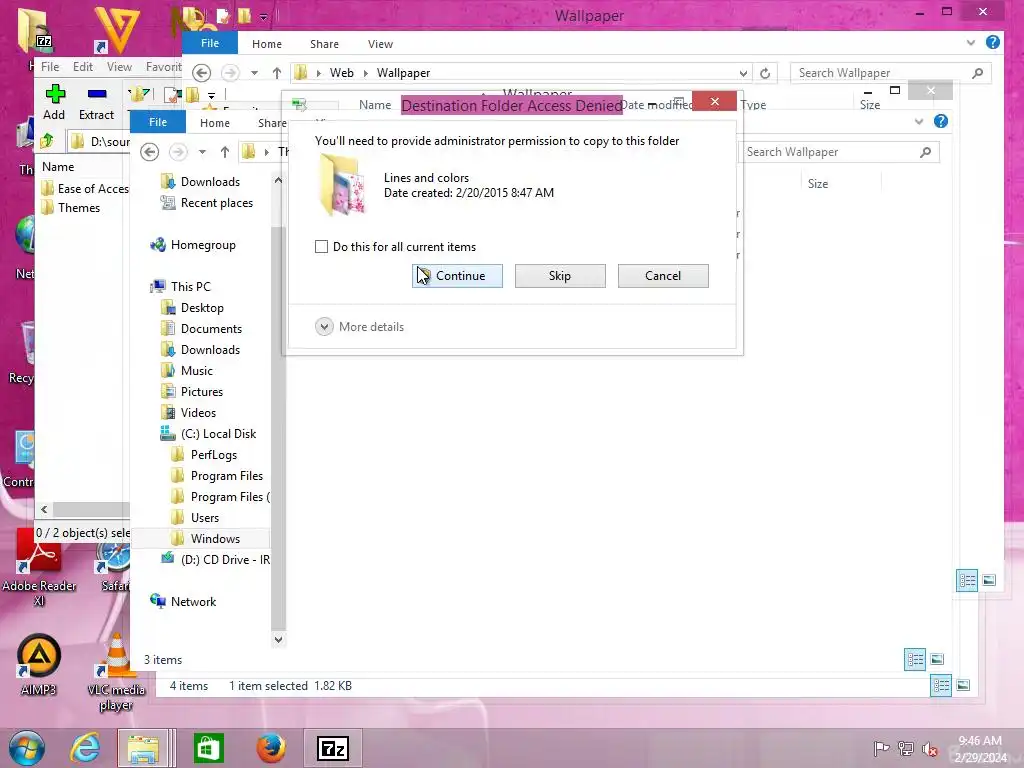Open File tab in back Wallpaper window
1024x768 pixels.
click(210, 44)
